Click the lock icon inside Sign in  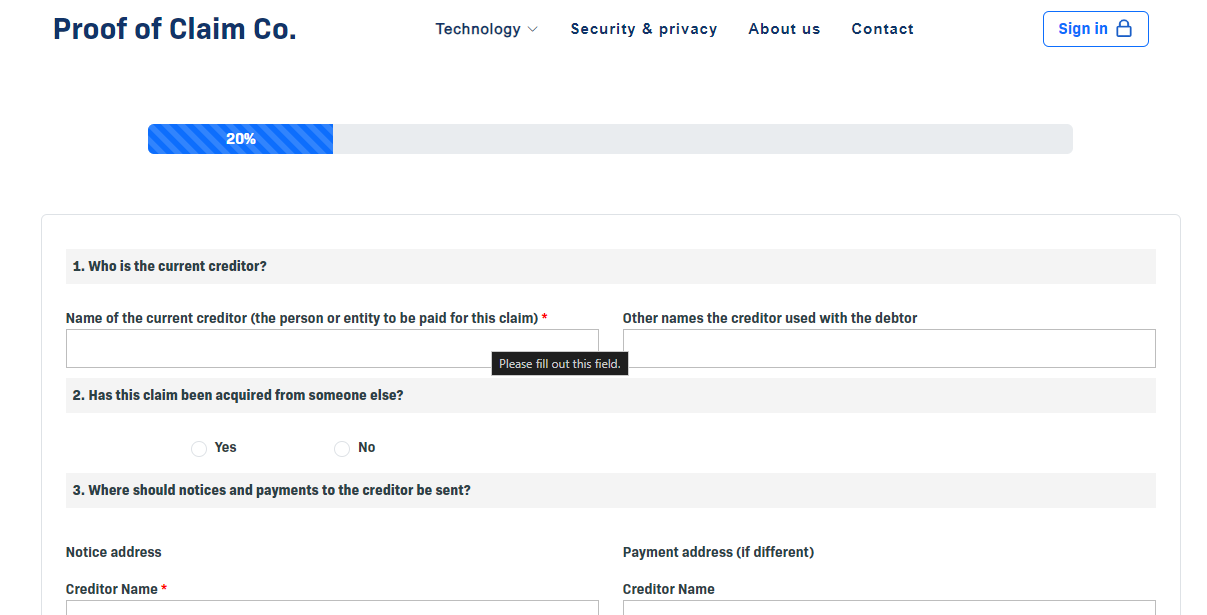click(x=1124, y=29)
